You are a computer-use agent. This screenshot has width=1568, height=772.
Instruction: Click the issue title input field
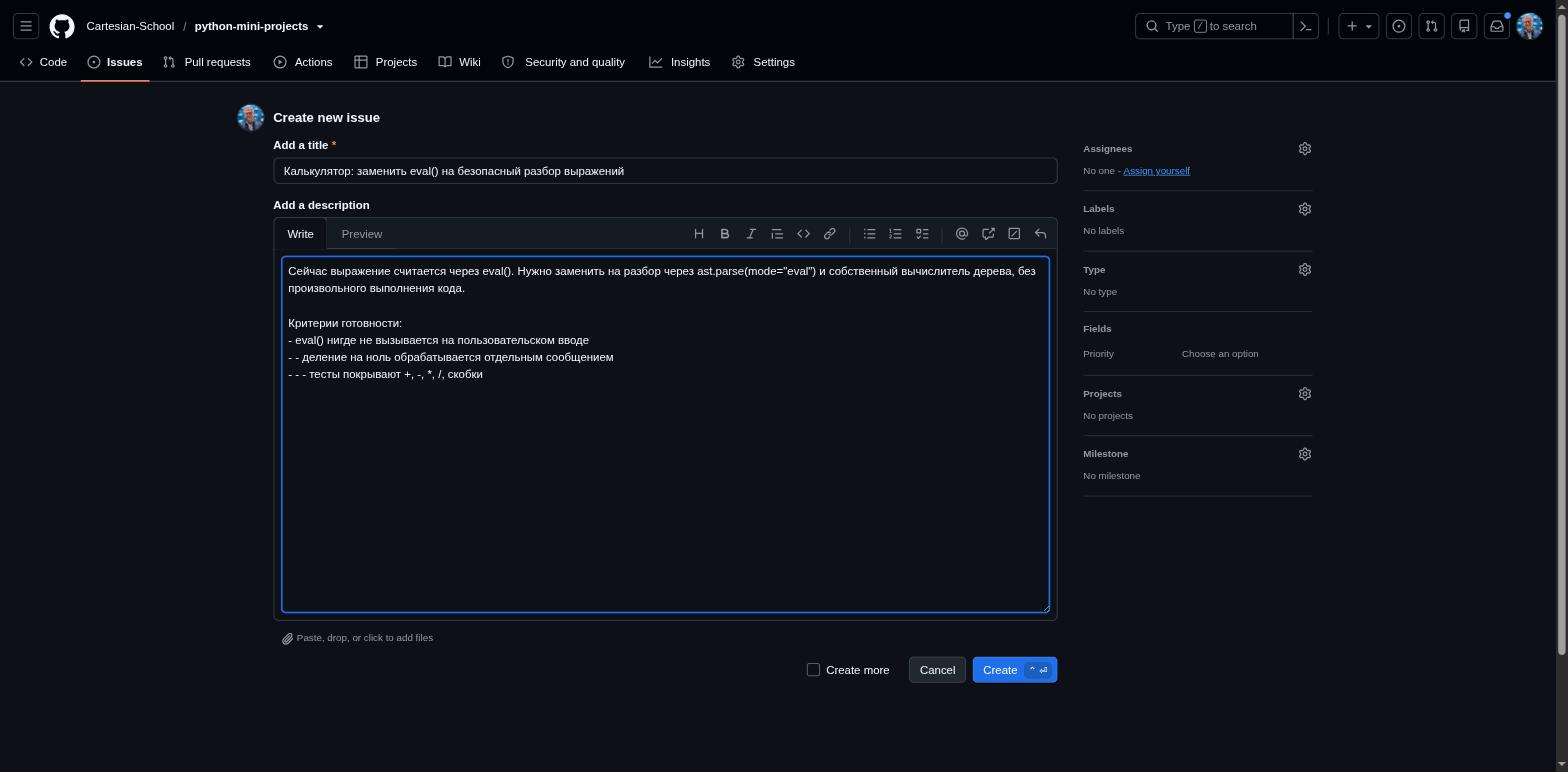click(x=665, y=171)
